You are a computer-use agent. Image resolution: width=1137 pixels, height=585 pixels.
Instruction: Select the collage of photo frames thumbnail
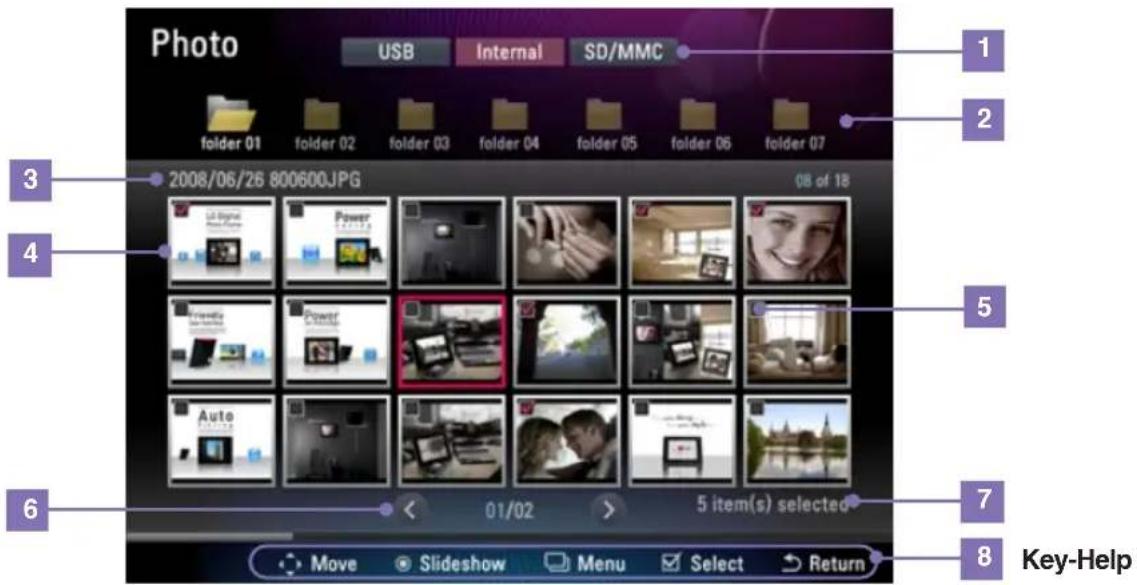coord(682,341)
